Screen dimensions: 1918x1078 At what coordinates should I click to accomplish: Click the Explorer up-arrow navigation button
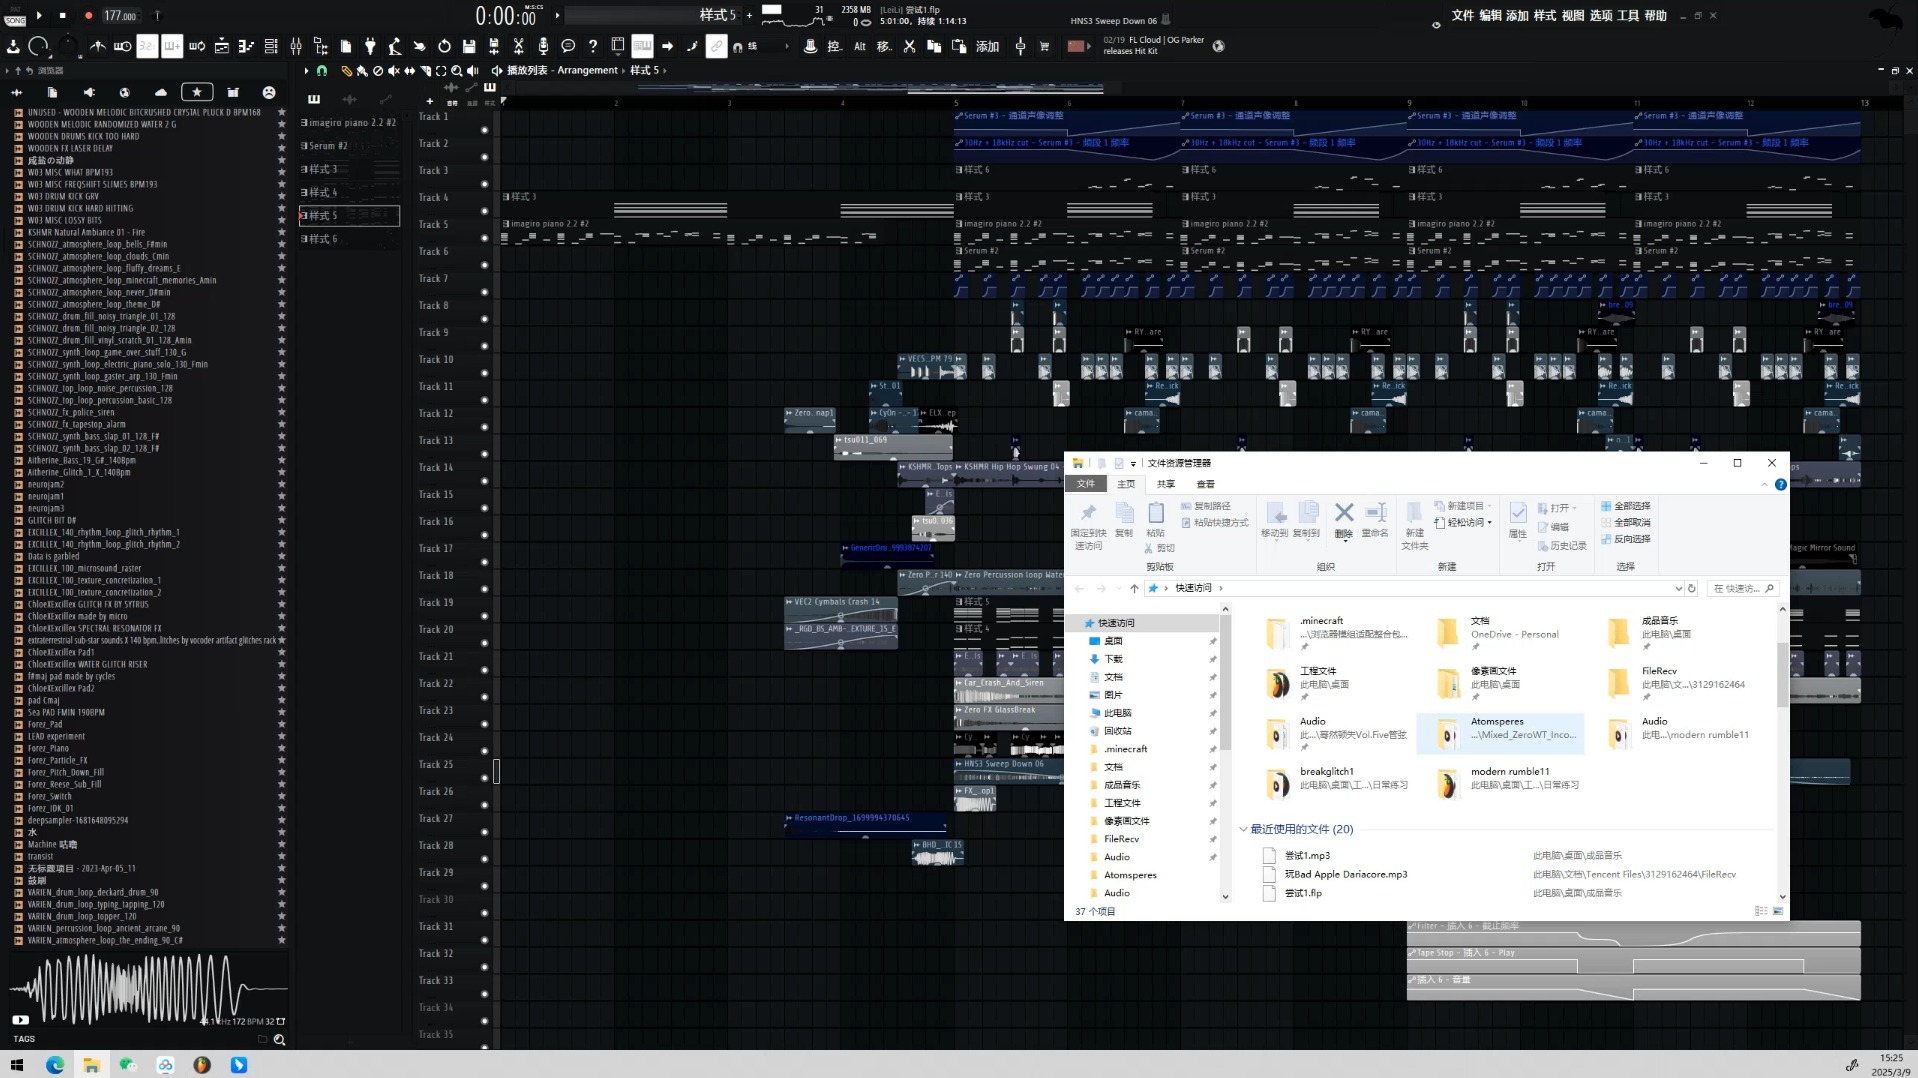1134,588
